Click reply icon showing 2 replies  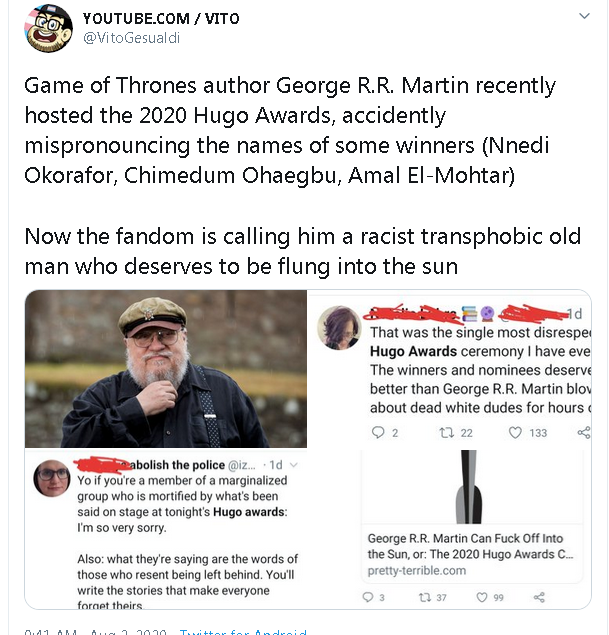[x=378, y=432]
